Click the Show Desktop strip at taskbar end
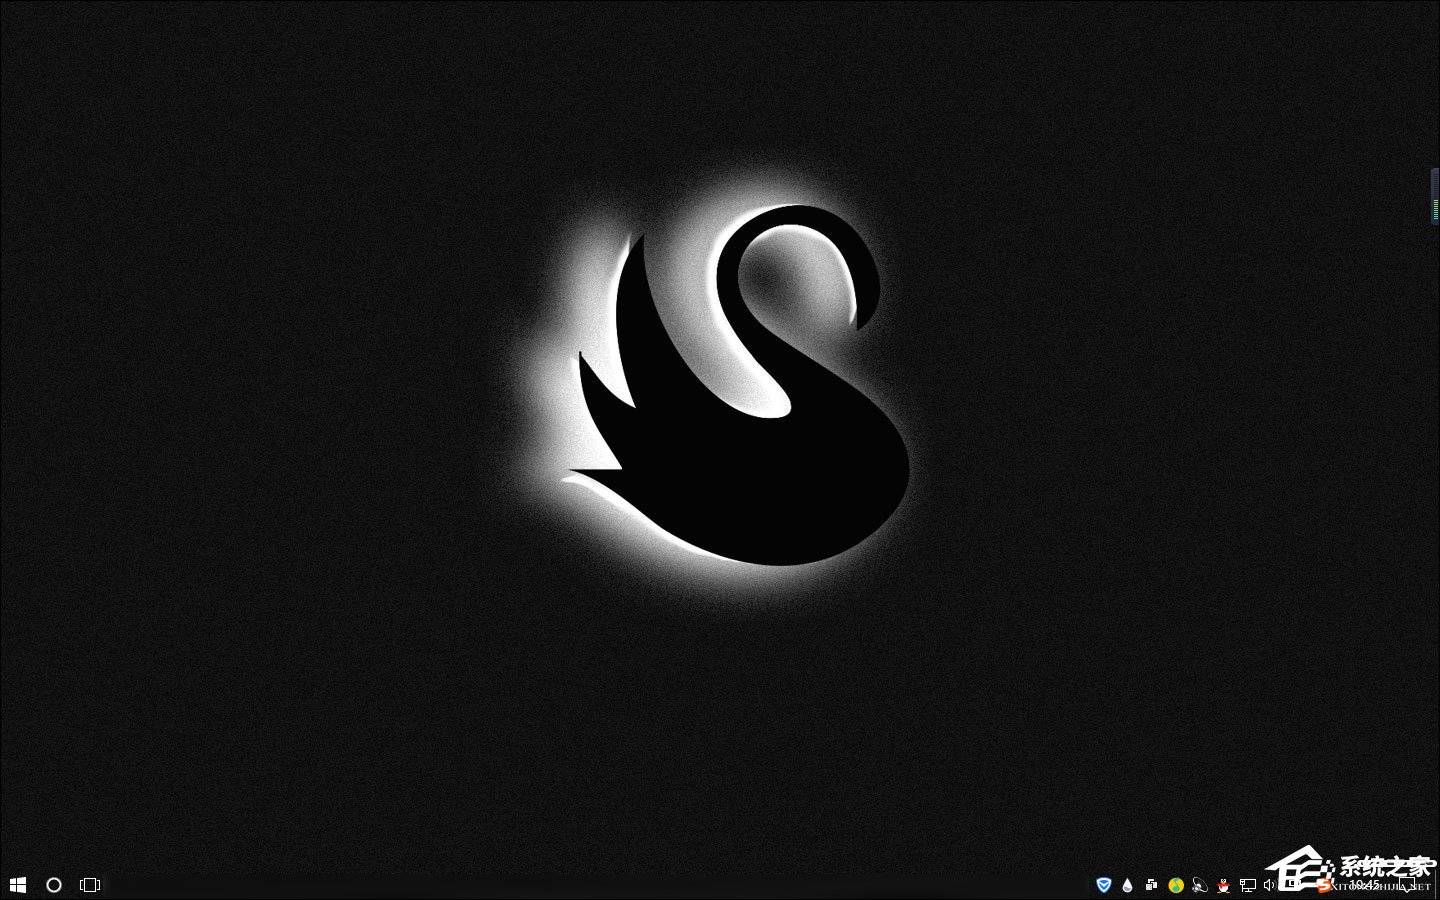This screenshot has width=1440, height=900. (1437, 885)
